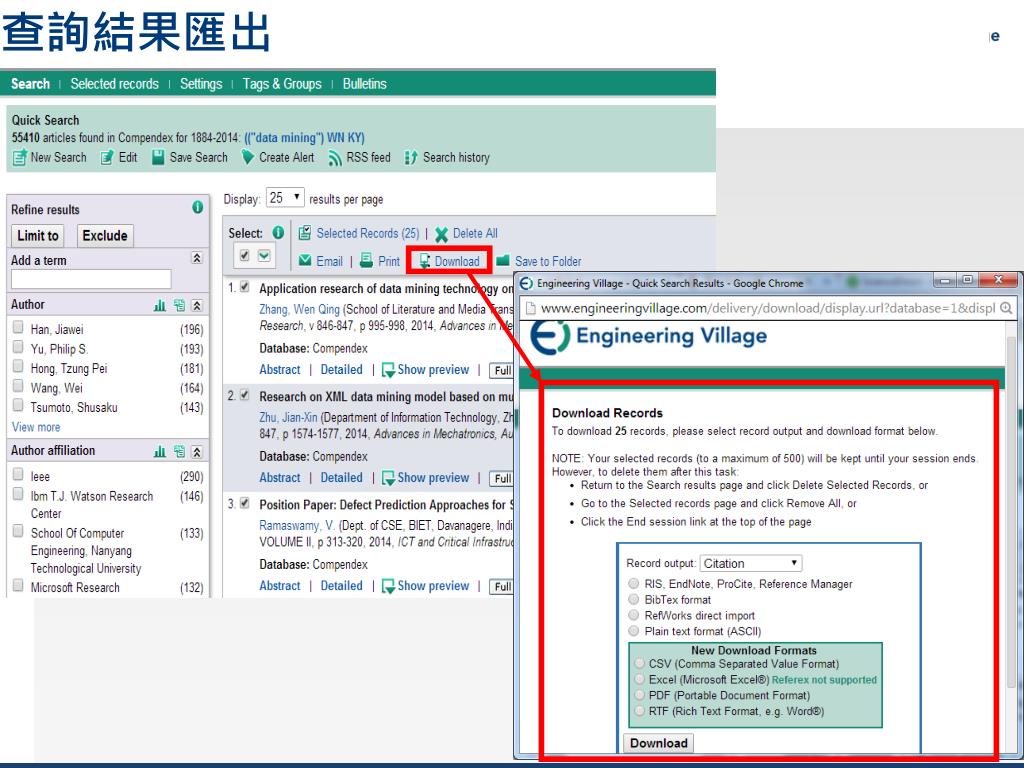Click the Author export data icon

pyautogui.click(x=179, y=305)
